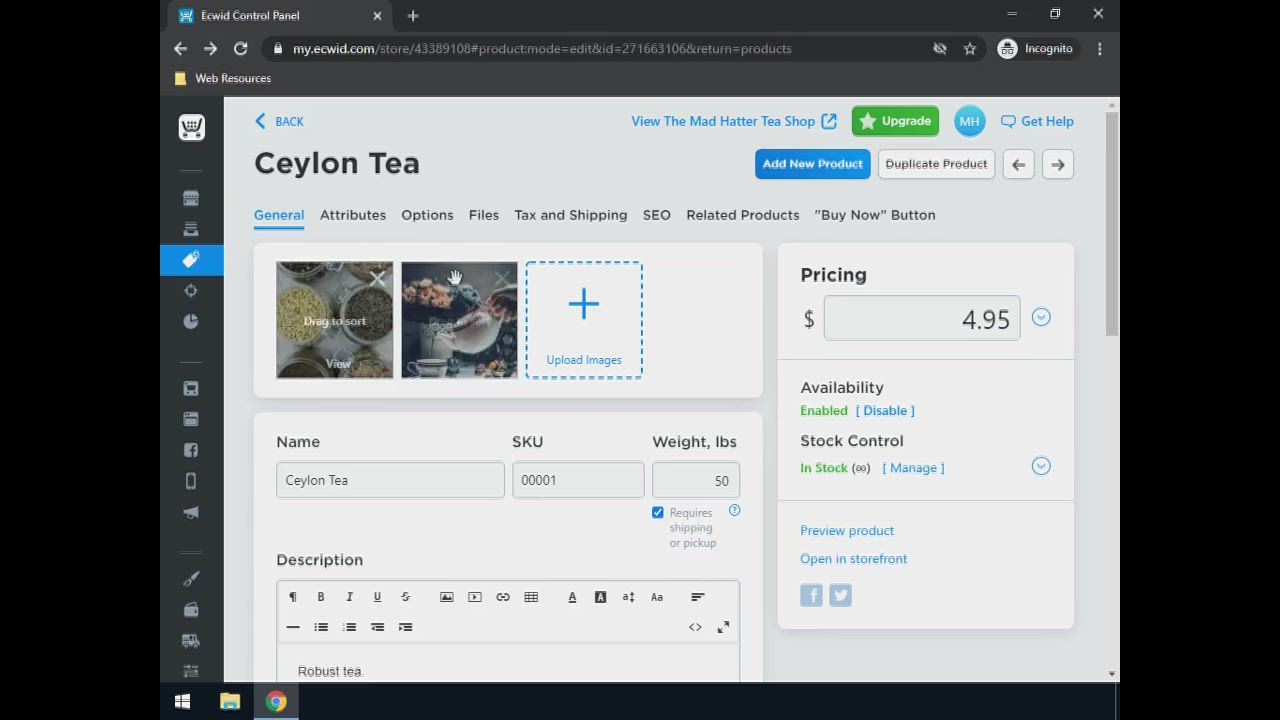Open the shipping truck sidebar icon

click(x=191, y=641)
